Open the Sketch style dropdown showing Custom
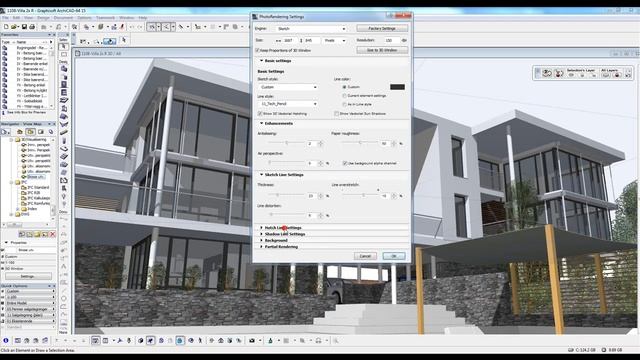 pos(288,87)
